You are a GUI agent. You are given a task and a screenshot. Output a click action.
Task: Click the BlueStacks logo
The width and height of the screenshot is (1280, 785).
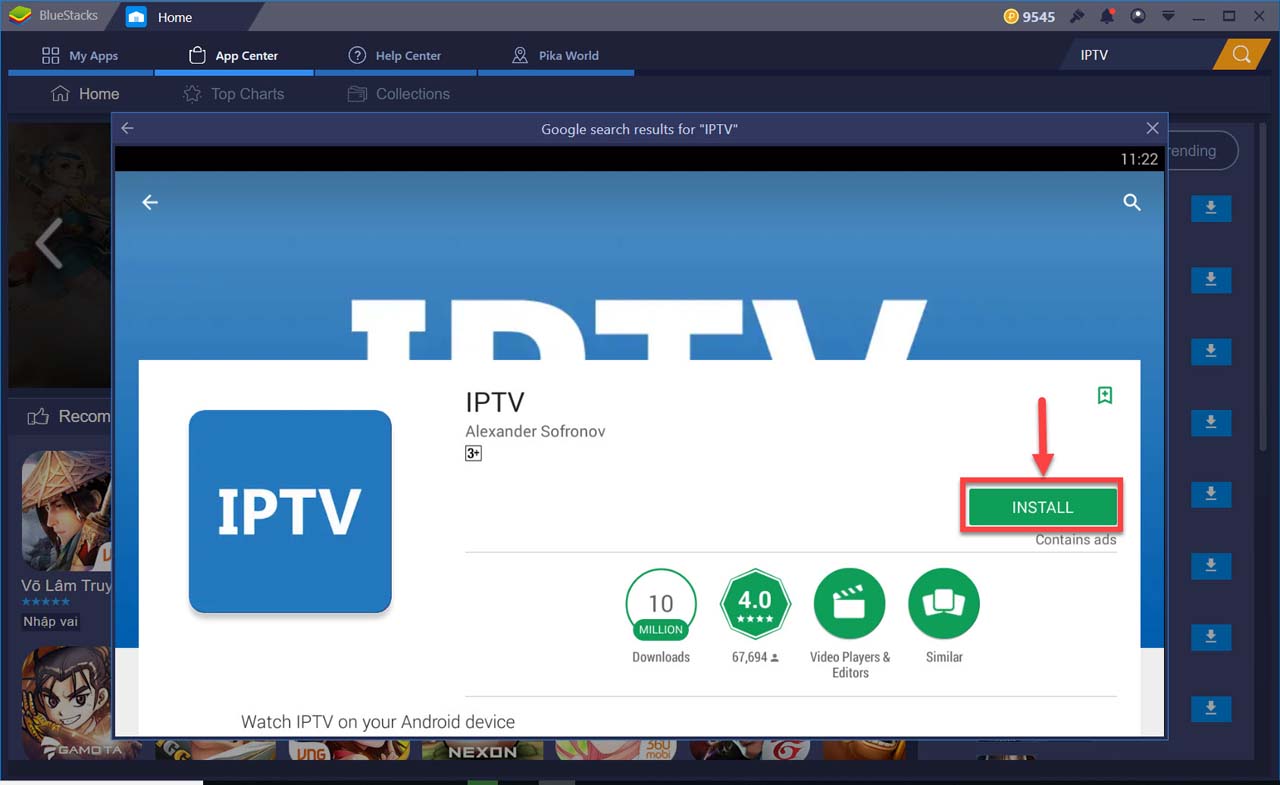(20, 16)
